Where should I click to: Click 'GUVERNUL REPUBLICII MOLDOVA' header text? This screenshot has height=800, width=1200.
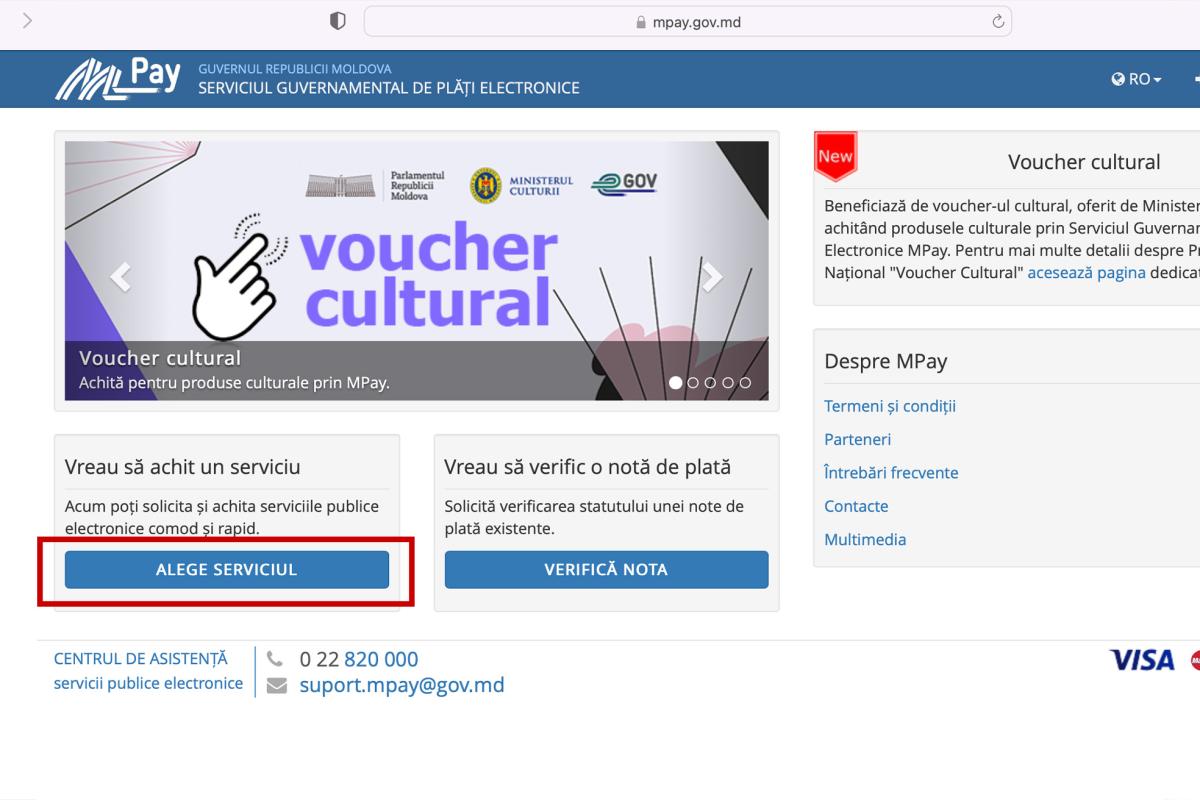coord(295,69)
